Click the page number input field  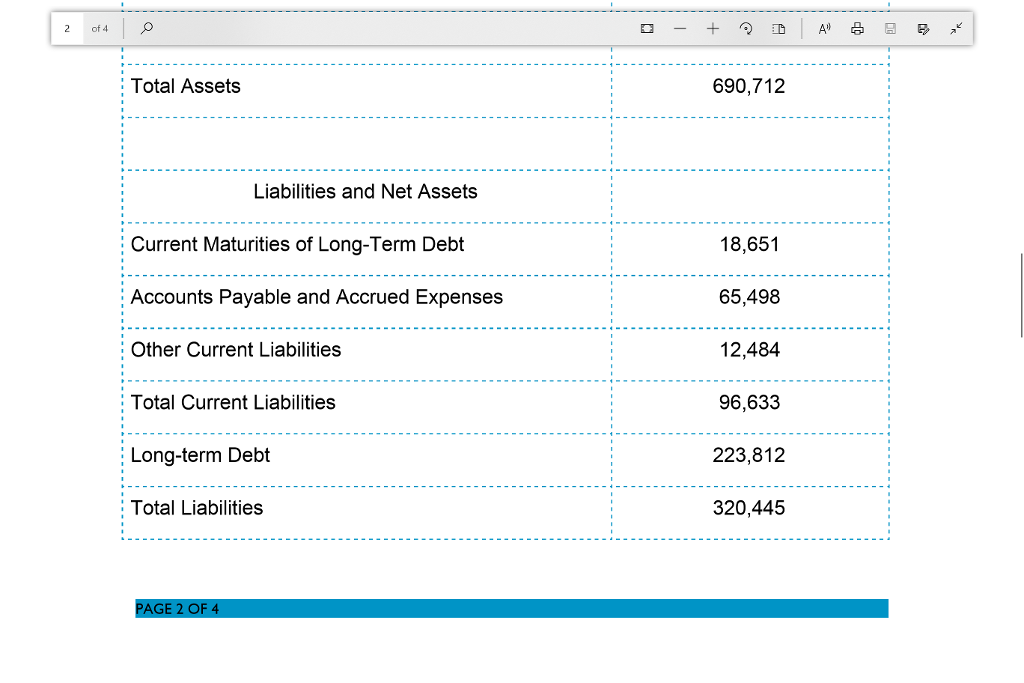click(x=67, y=28)
